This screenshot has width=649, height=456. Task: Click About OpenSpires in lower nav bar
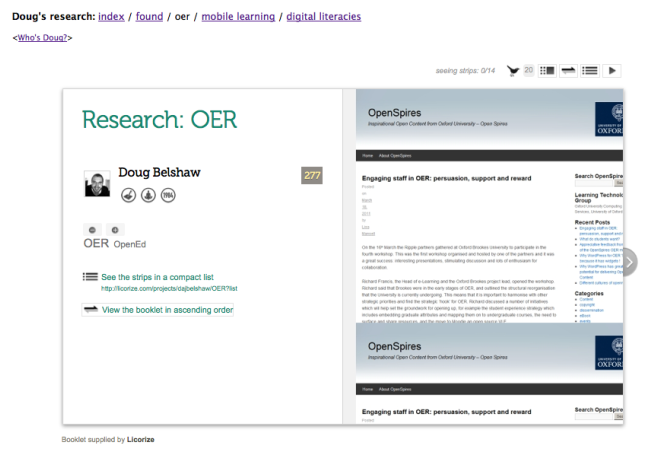pyautogui.click(x=395, y=389)
